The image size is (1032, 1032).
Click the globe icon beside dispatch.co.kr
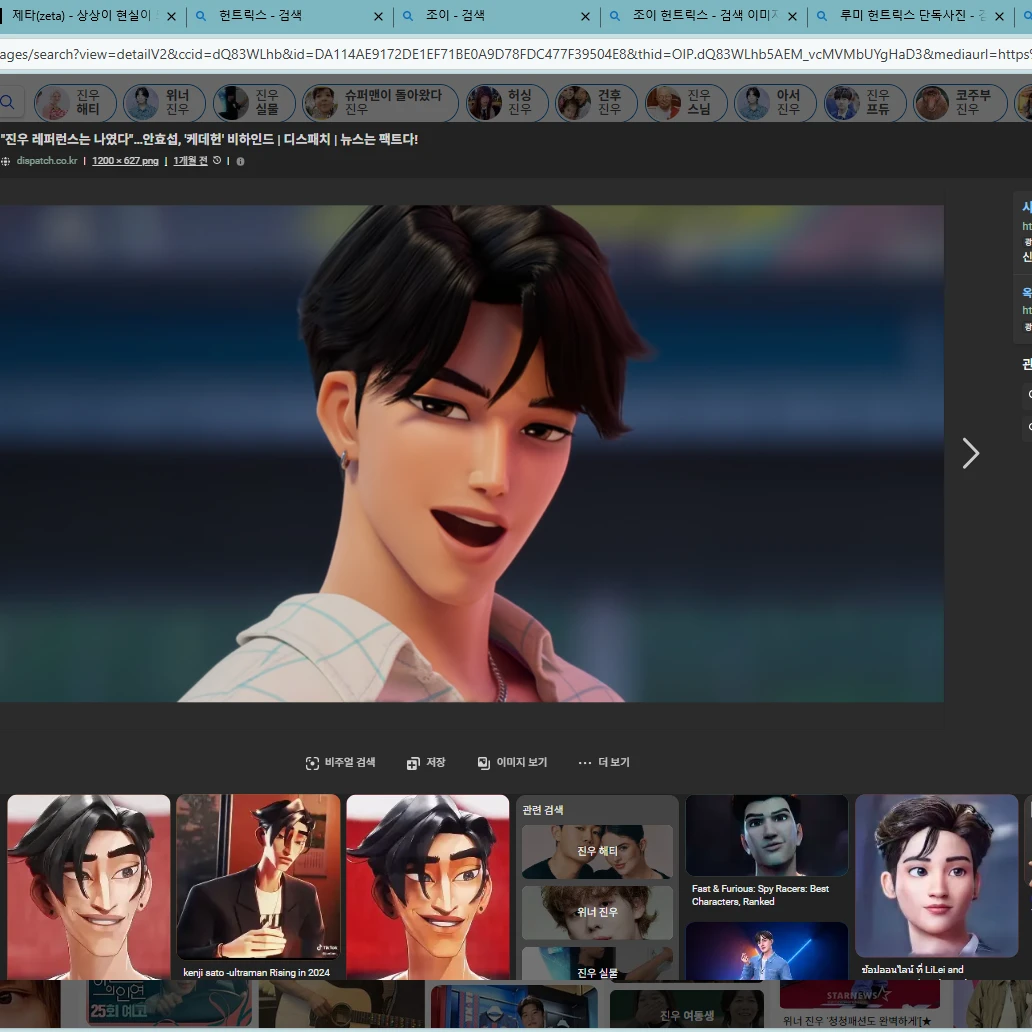5,161
